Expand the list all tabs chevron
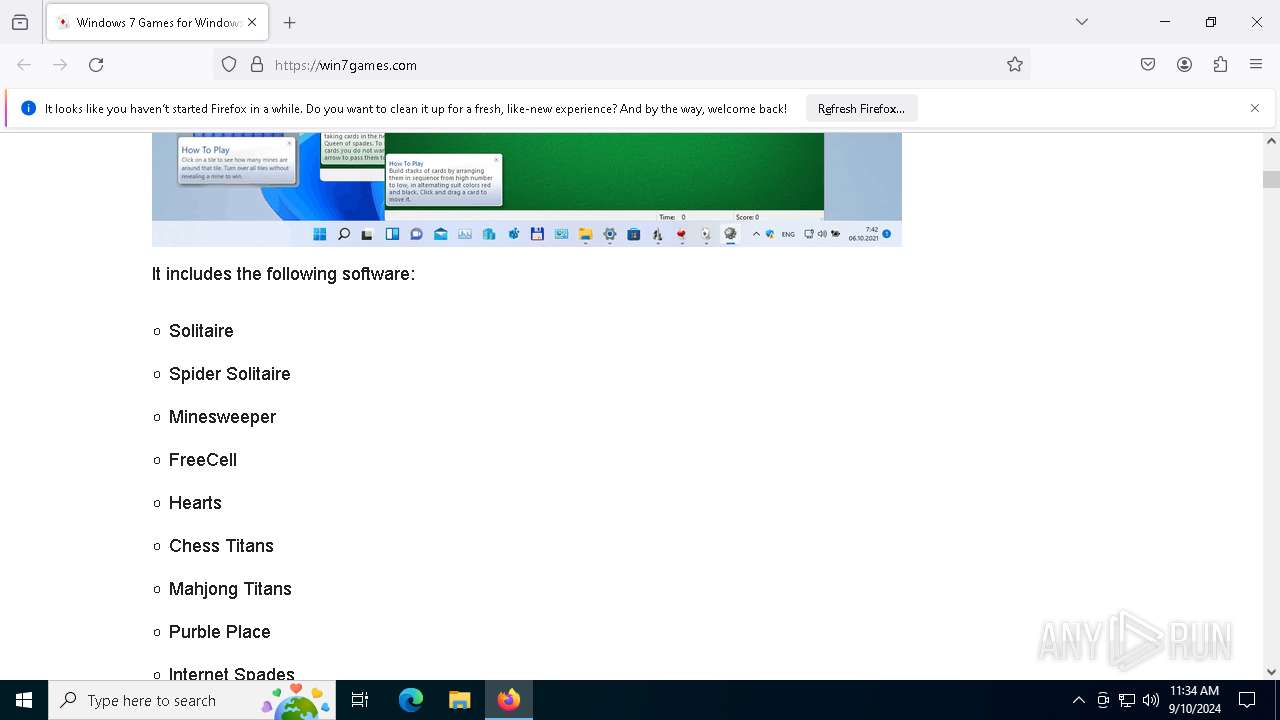Image resolution: width=1280 pixels, height=720 pixels. (x=1082, y=22)
